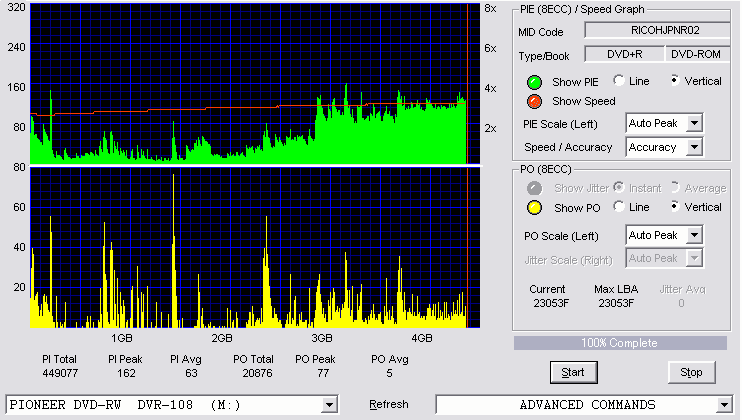Click the DVD+R type field
The width and height of the screenshot is (742, 420).
pyautogui.click(x=625, y=54)
